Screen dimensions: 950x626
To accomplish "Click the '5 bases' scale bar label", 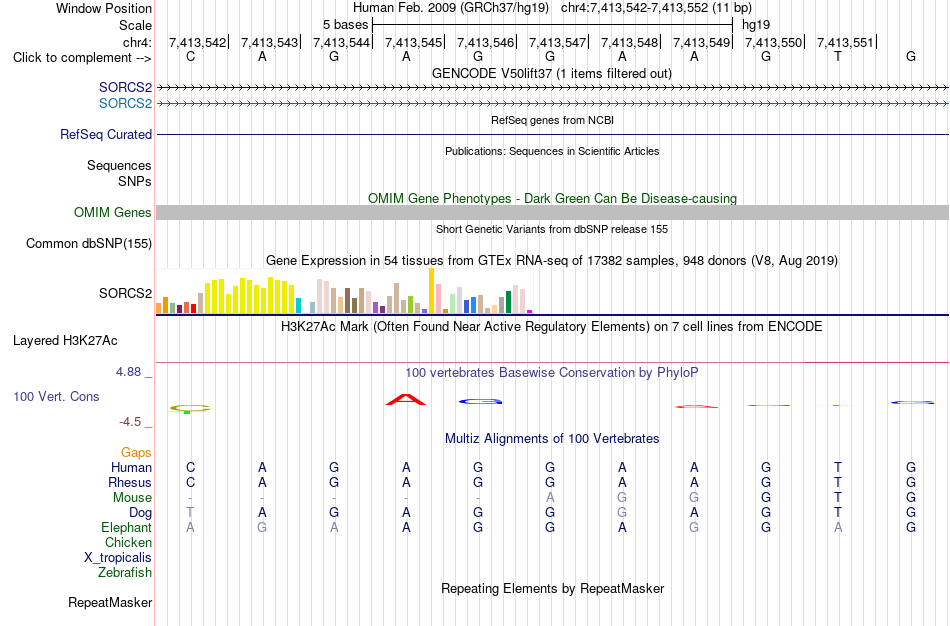I will (x=345, y=25).
